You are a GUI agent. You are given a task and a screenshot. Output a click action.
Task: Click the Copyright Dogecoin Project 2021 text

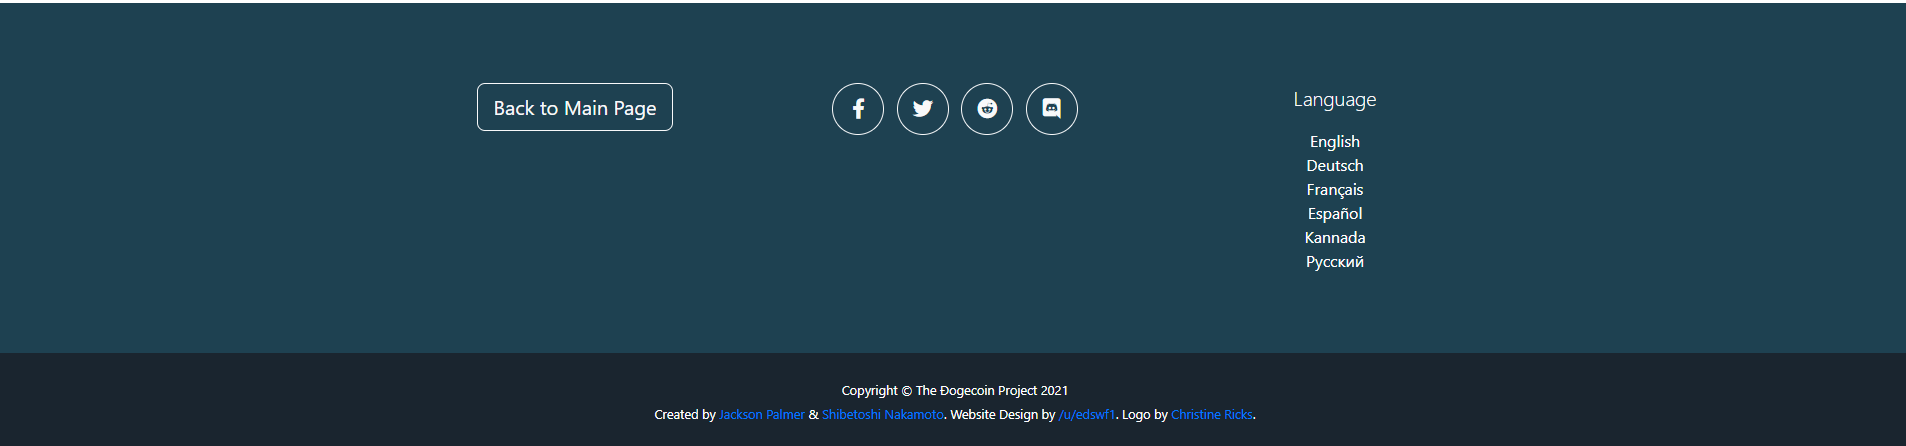[955, 391]
